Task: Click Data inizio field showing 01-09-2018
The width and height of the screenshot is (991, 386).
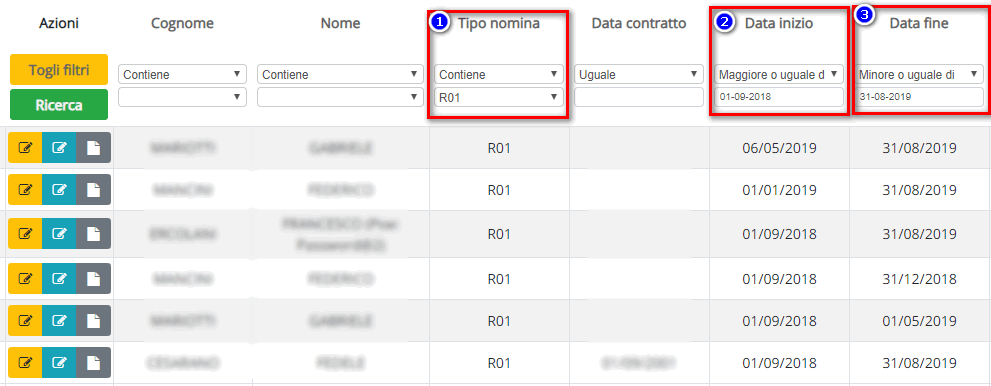Action: [x=779, y=97]
